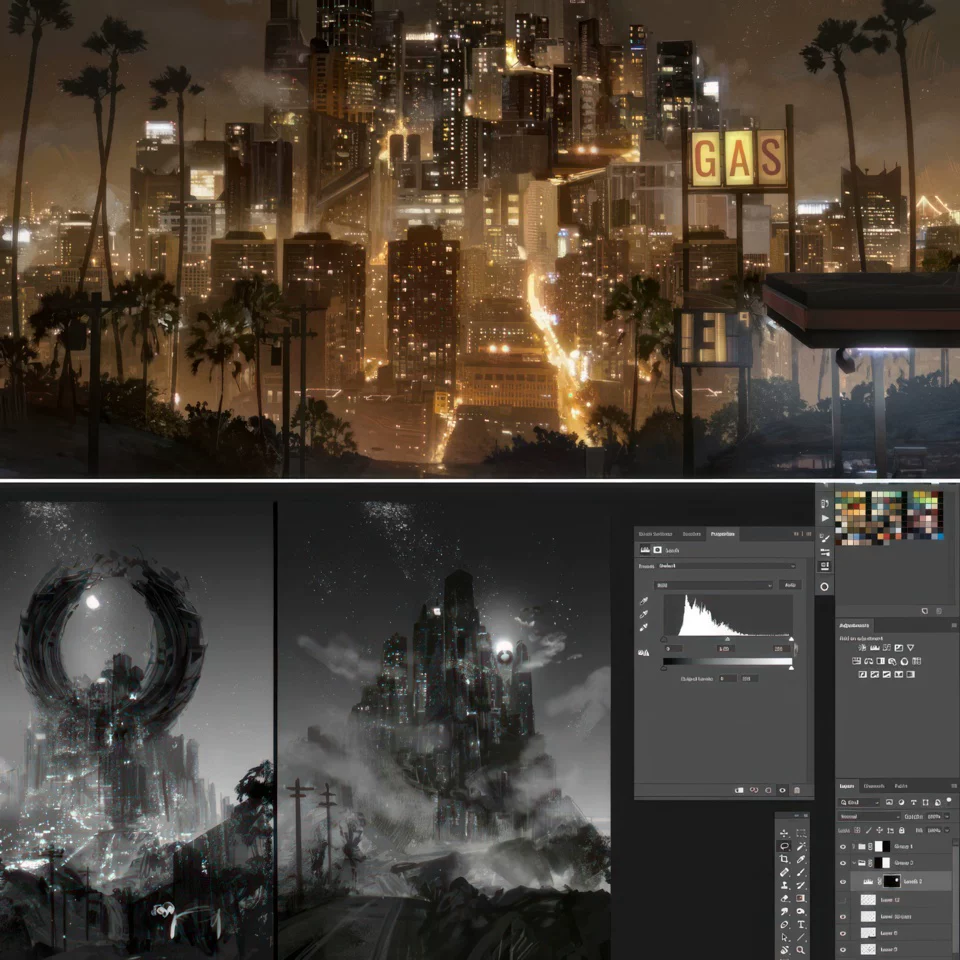This screenshot has height=960, width=960.
Task: Hide the Group 1 layer group
Action: 843,847
